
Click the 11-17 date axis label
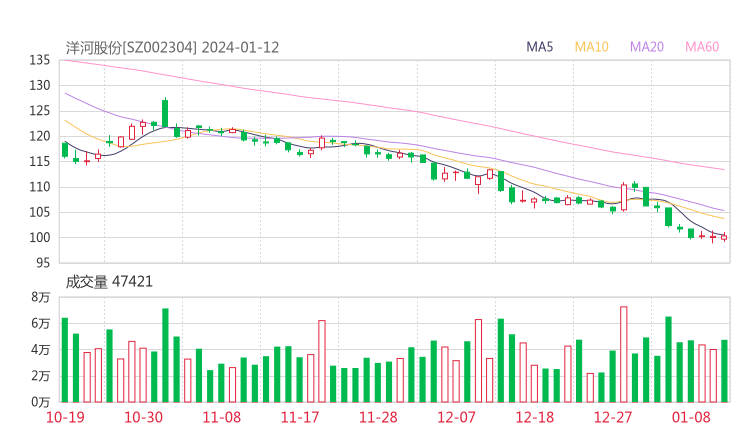tap(300, 417)
